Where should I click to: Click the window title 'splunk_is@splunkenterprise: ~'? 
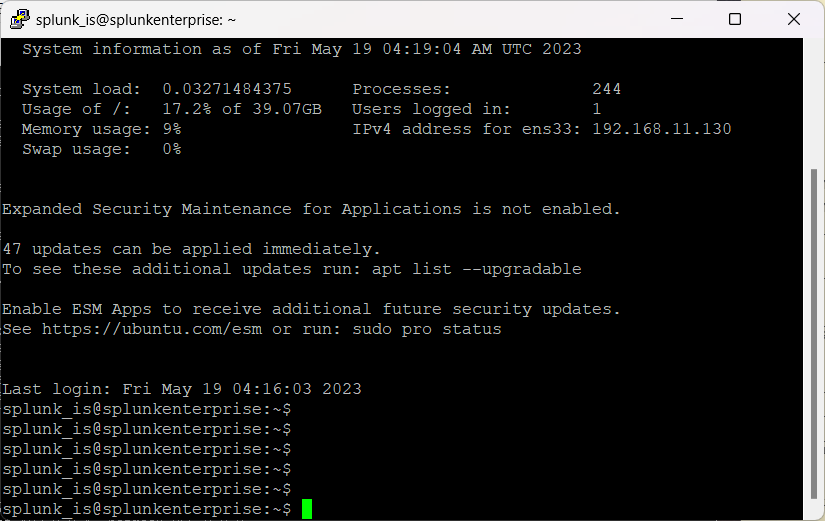[x=136, y=20]
